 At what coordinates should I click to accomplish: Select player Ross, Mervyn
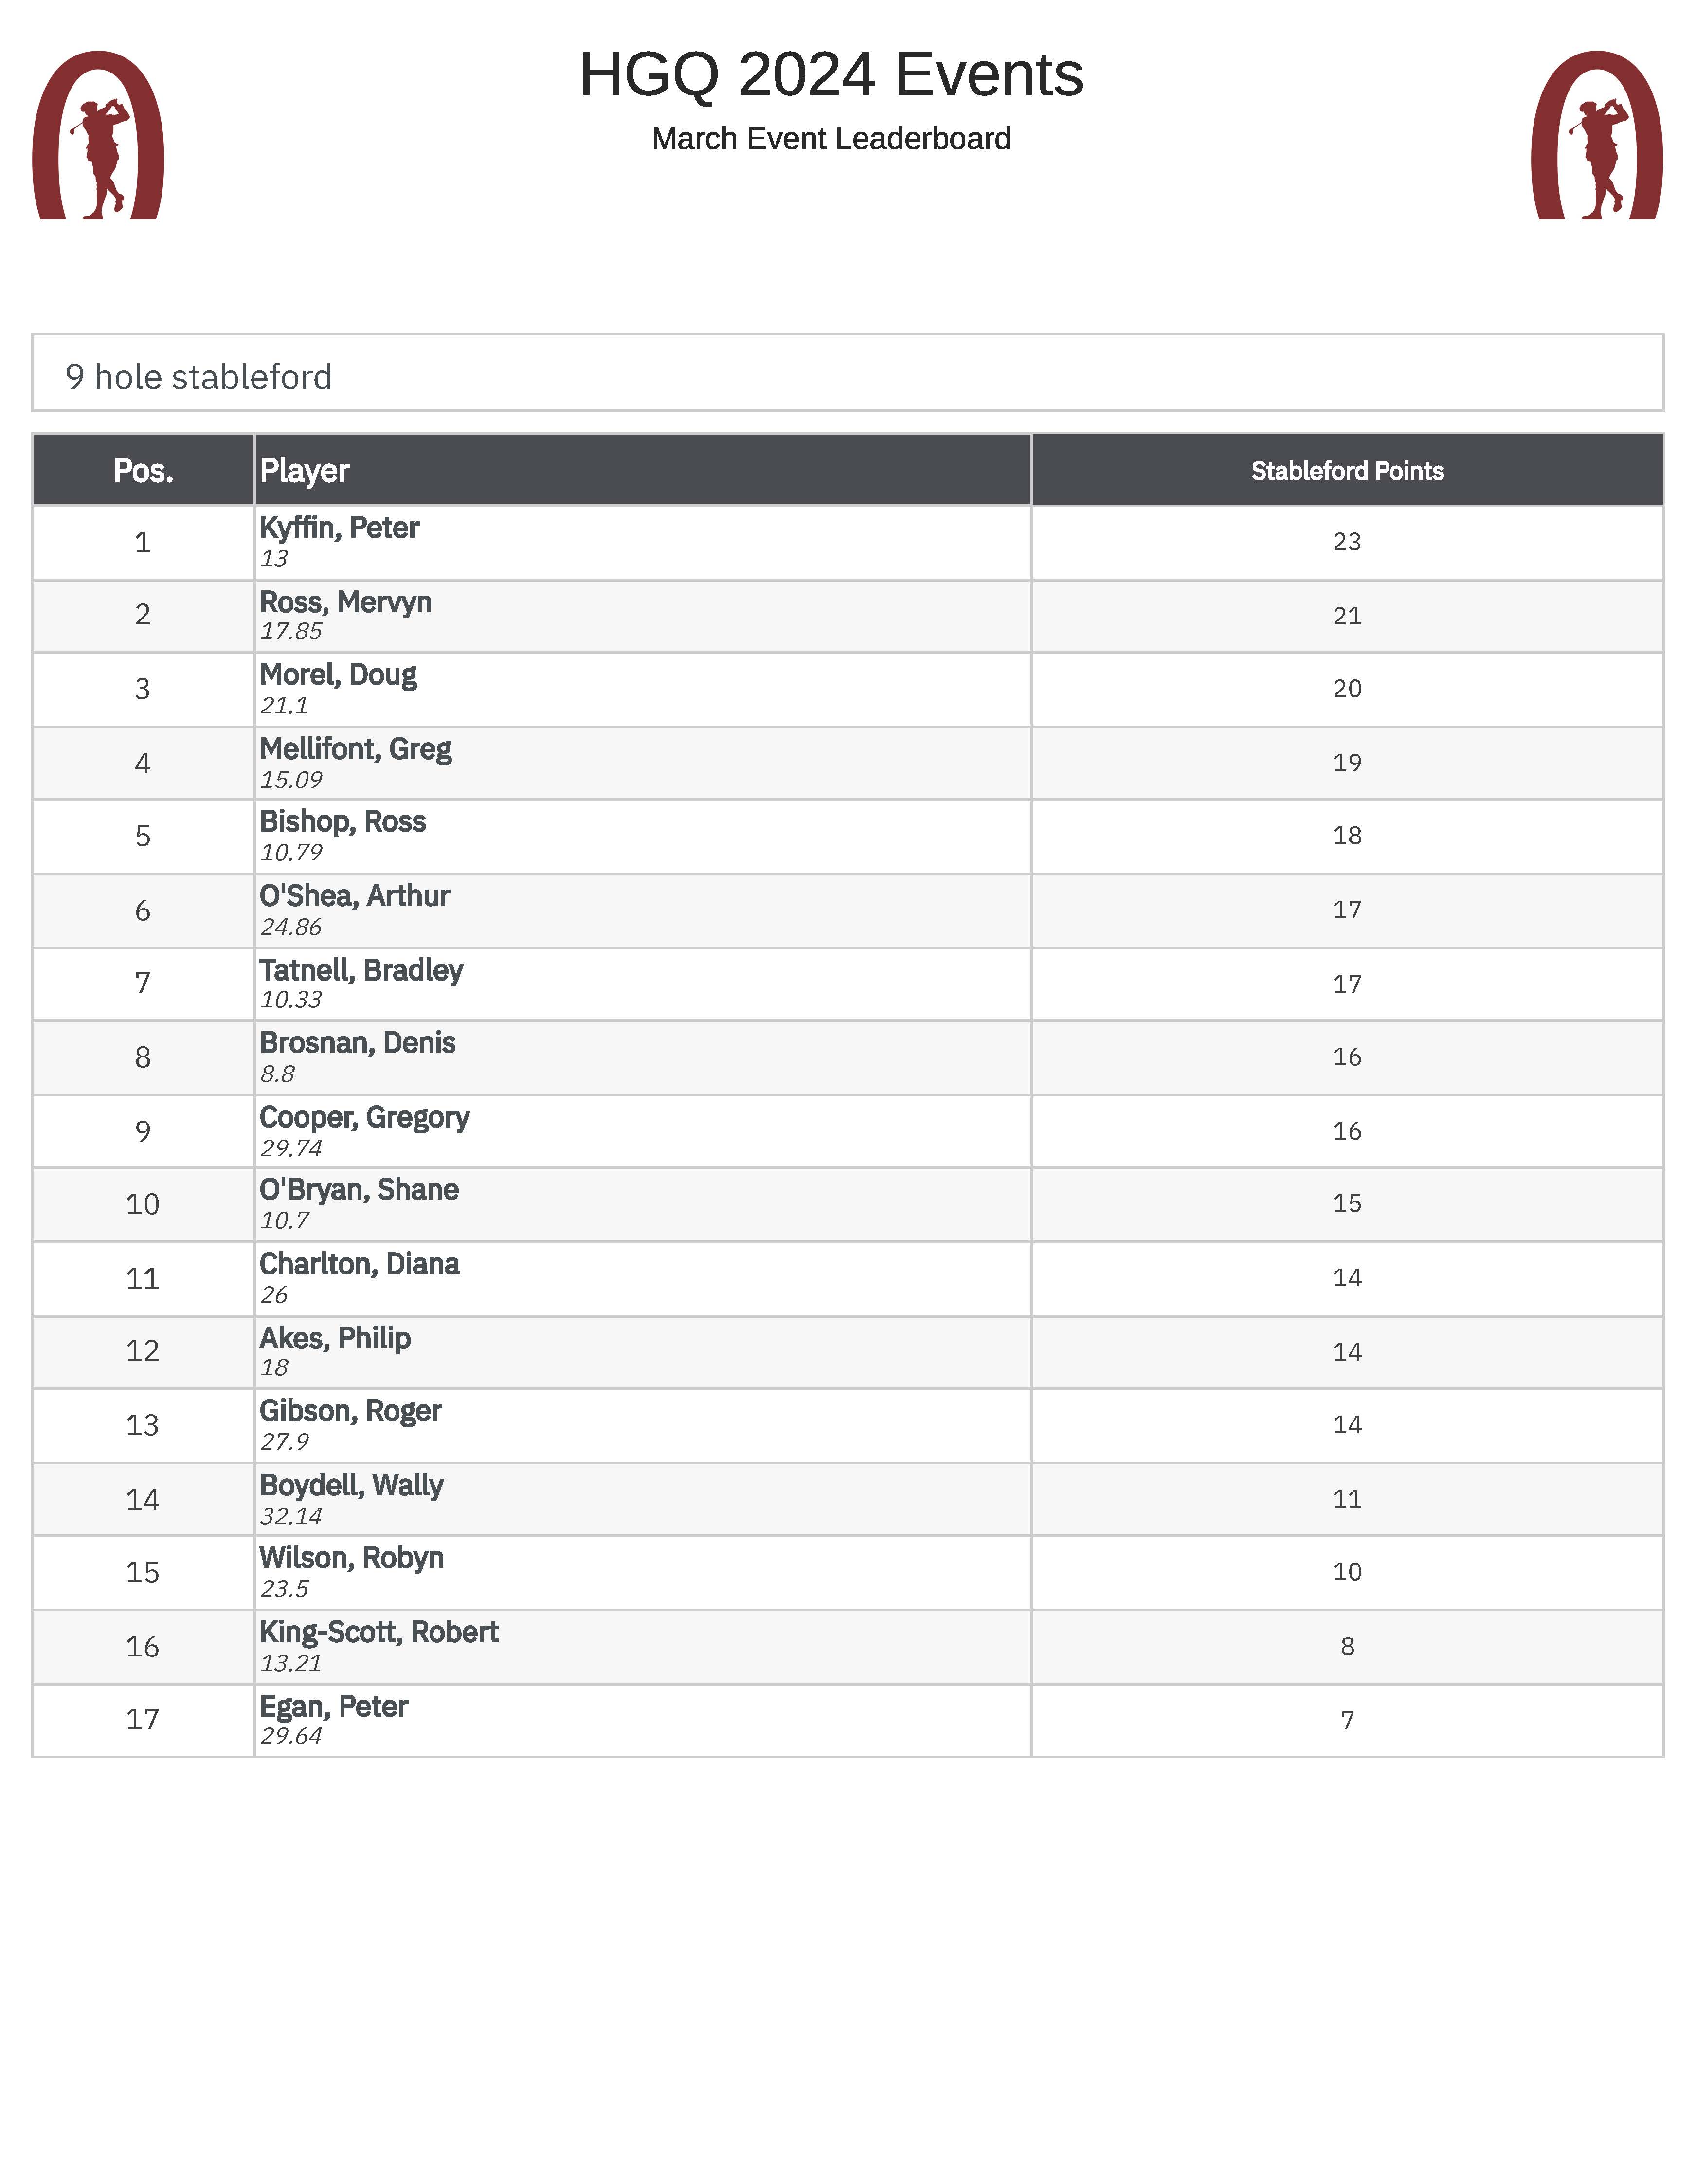[x=345, y=602]
